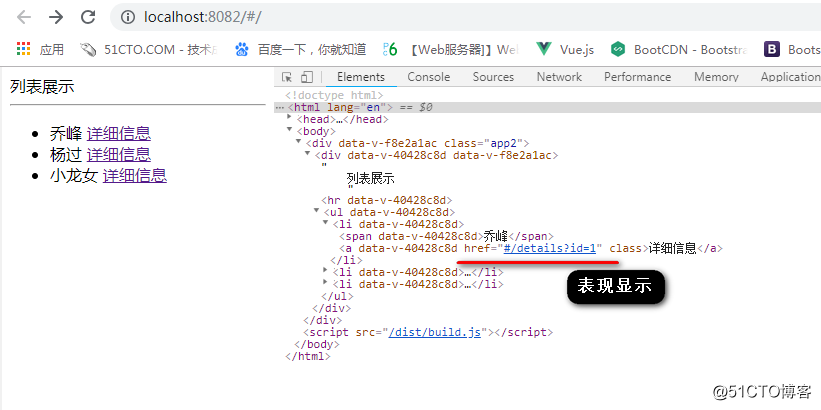The height and width of the screenshot is (410, 821).
Task: Select the span element containing 乔峰
Action: point(447,236)
